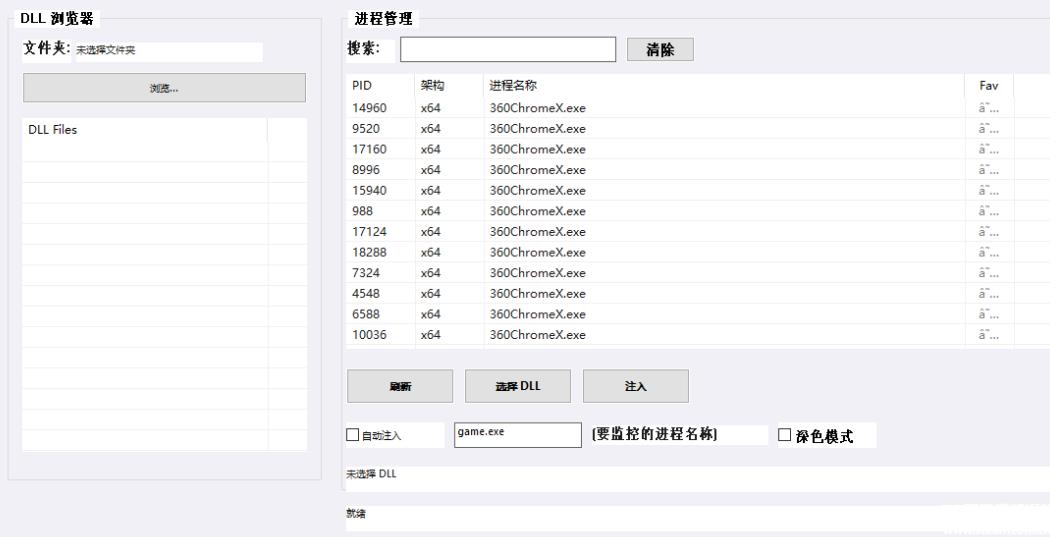Click 360ChromeX.exe name in PID 7324 row
The height and width of the screenshot is (537, 1050).
pos(537,273)
